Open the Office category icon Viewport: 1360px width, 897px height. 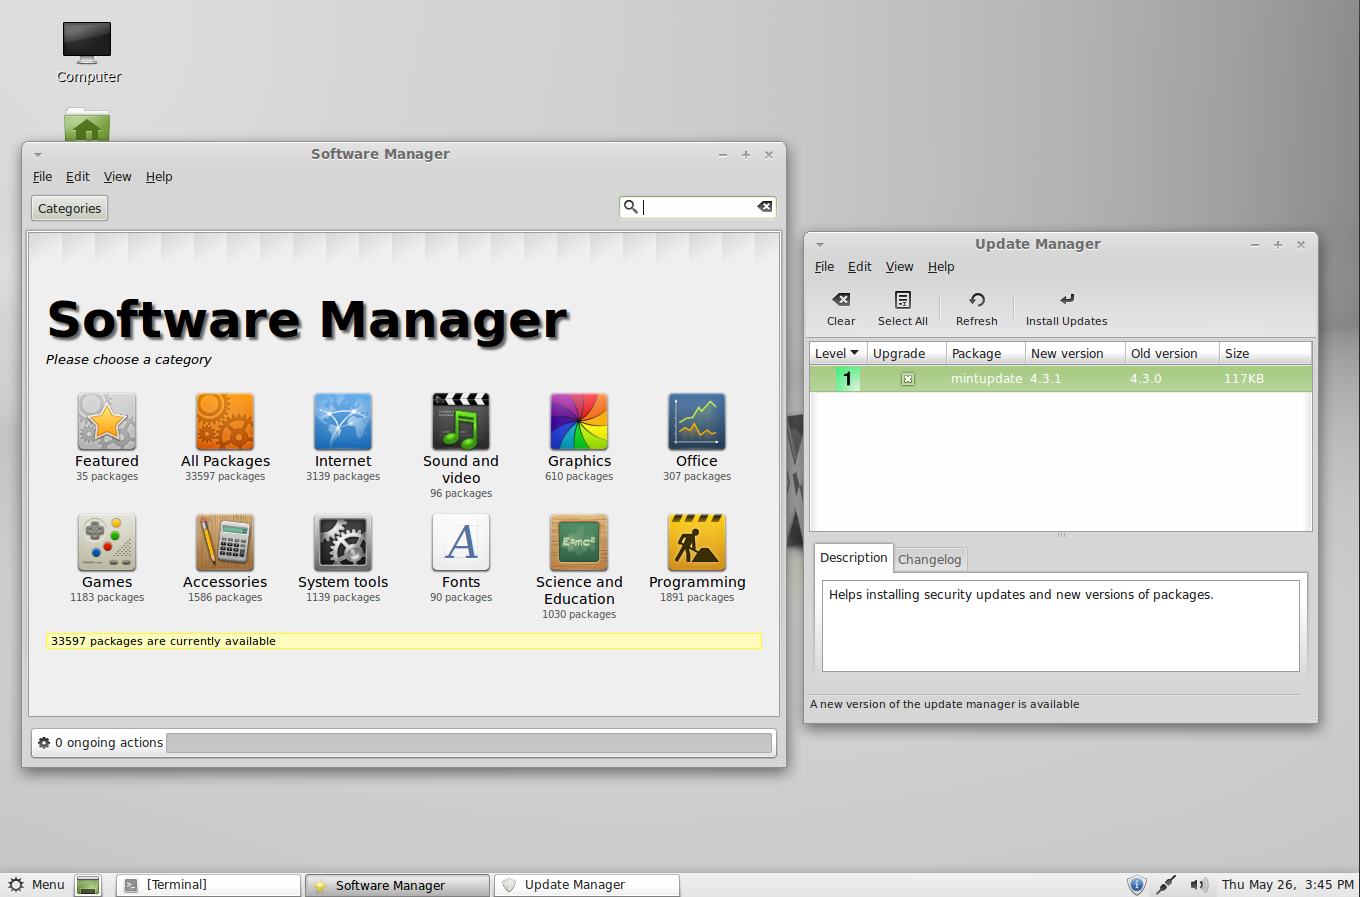(x=697, y=422)
